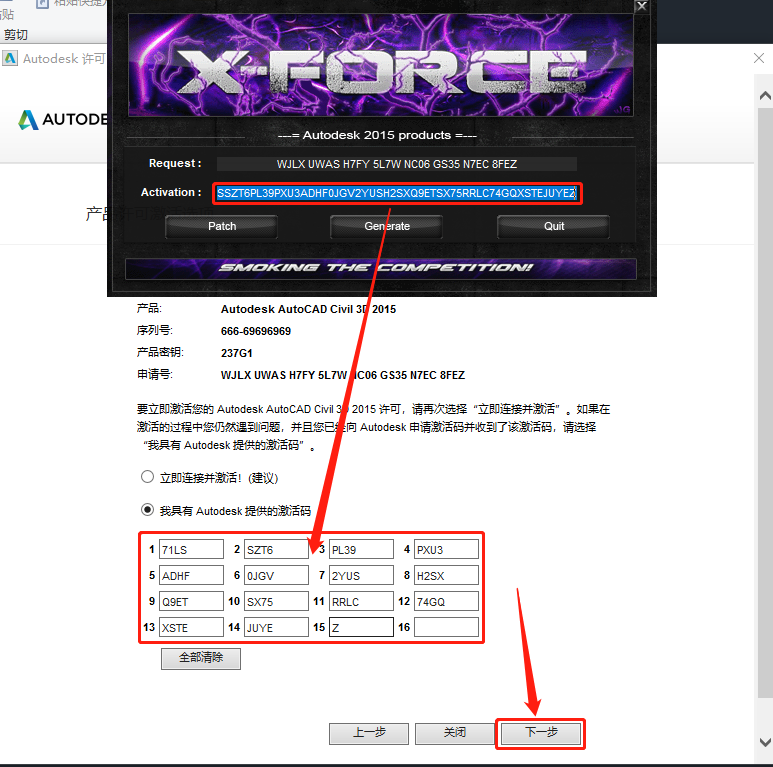Select 我具有 Autodesk 提供的激活码 radio option

tap(147, 510)
